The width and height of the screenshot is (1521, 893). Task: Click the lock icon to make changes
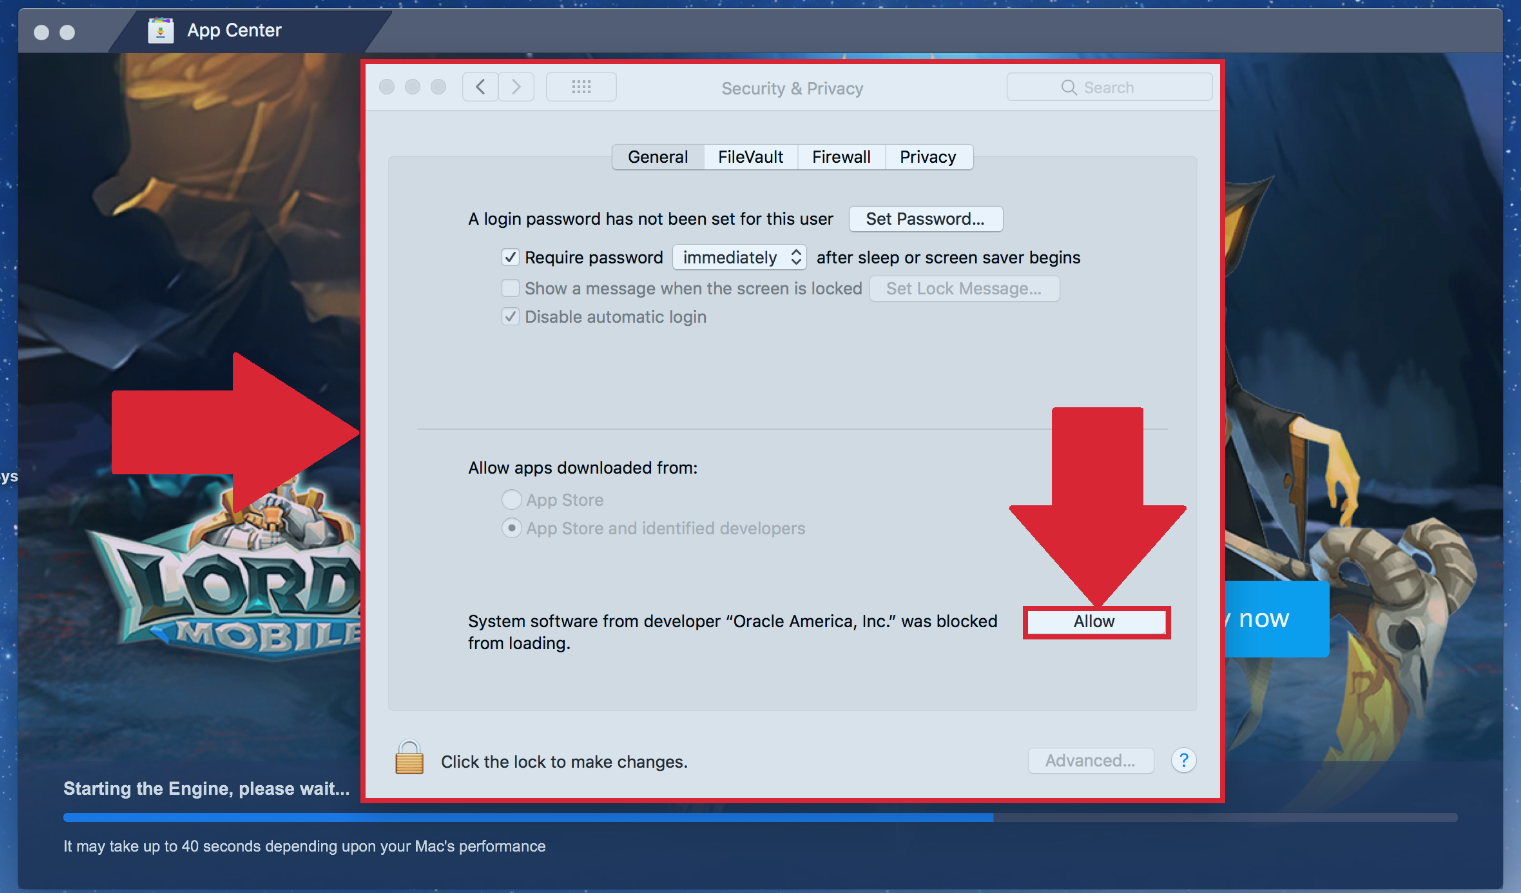click(409, 758)
